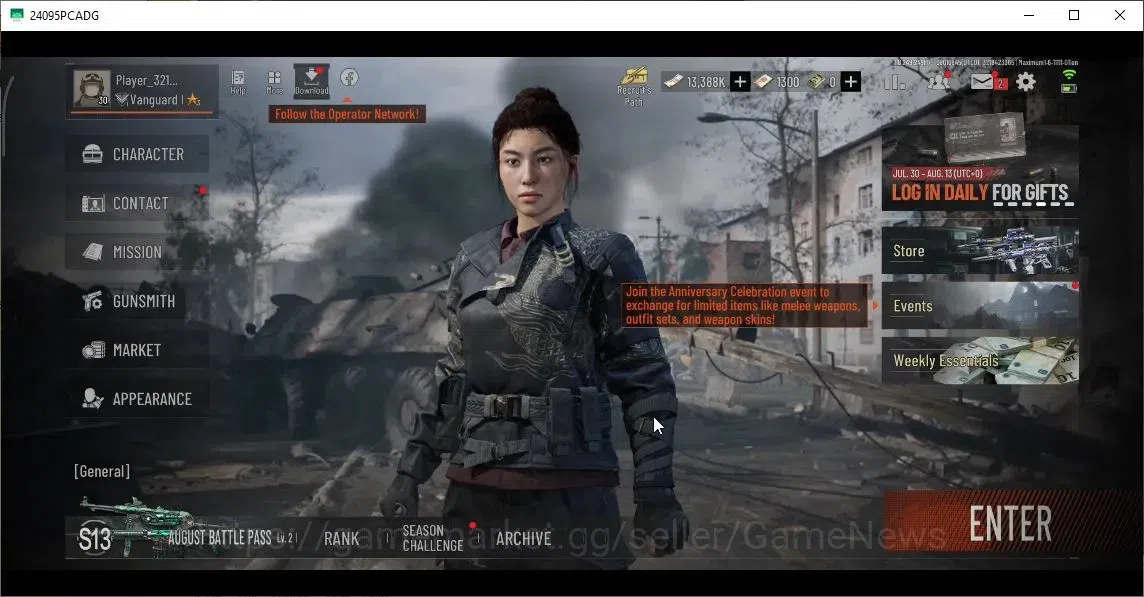Open the Events panel
Screen dimensions: 1144x597
coord(980,306)
